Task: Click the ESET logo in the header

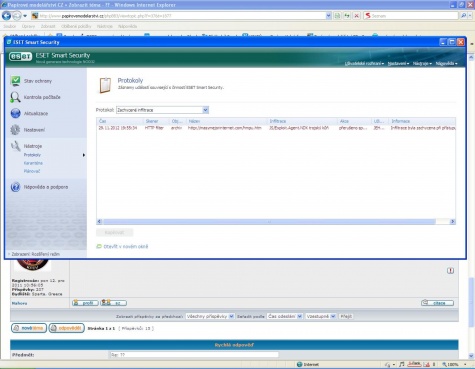Action: pyautogui.click(x=20, y=57)
